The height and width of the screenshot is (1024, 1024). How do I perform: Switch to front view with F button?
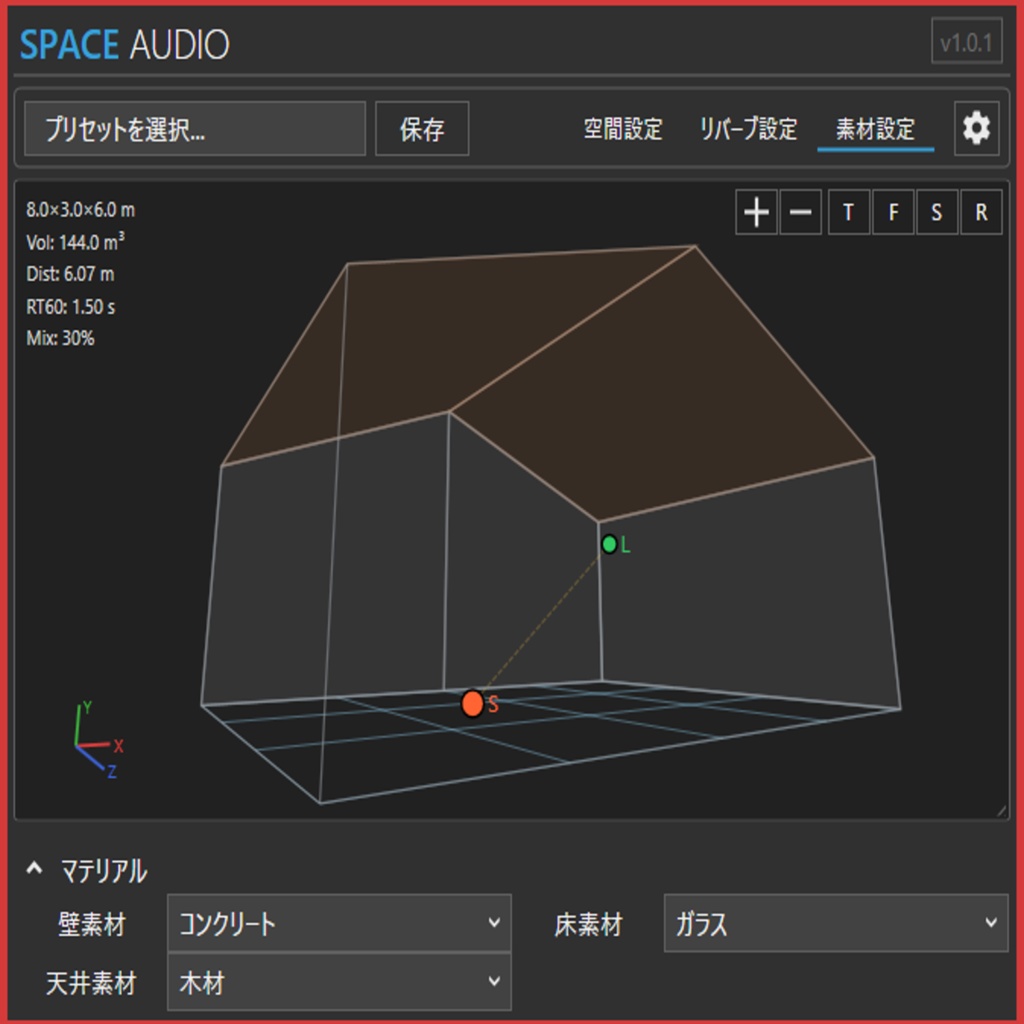point(893,212)
